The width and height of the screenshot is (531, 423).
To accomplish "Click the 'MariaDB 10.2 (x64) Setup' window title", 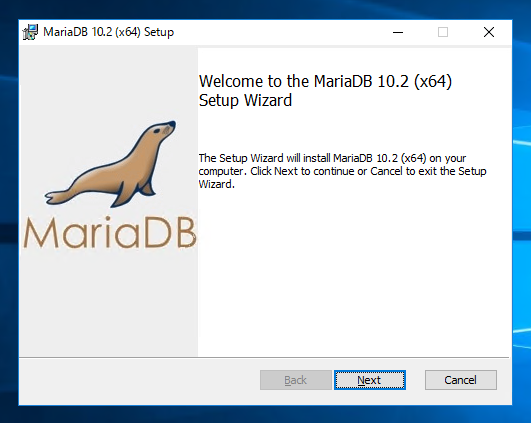I will (108, 32).
